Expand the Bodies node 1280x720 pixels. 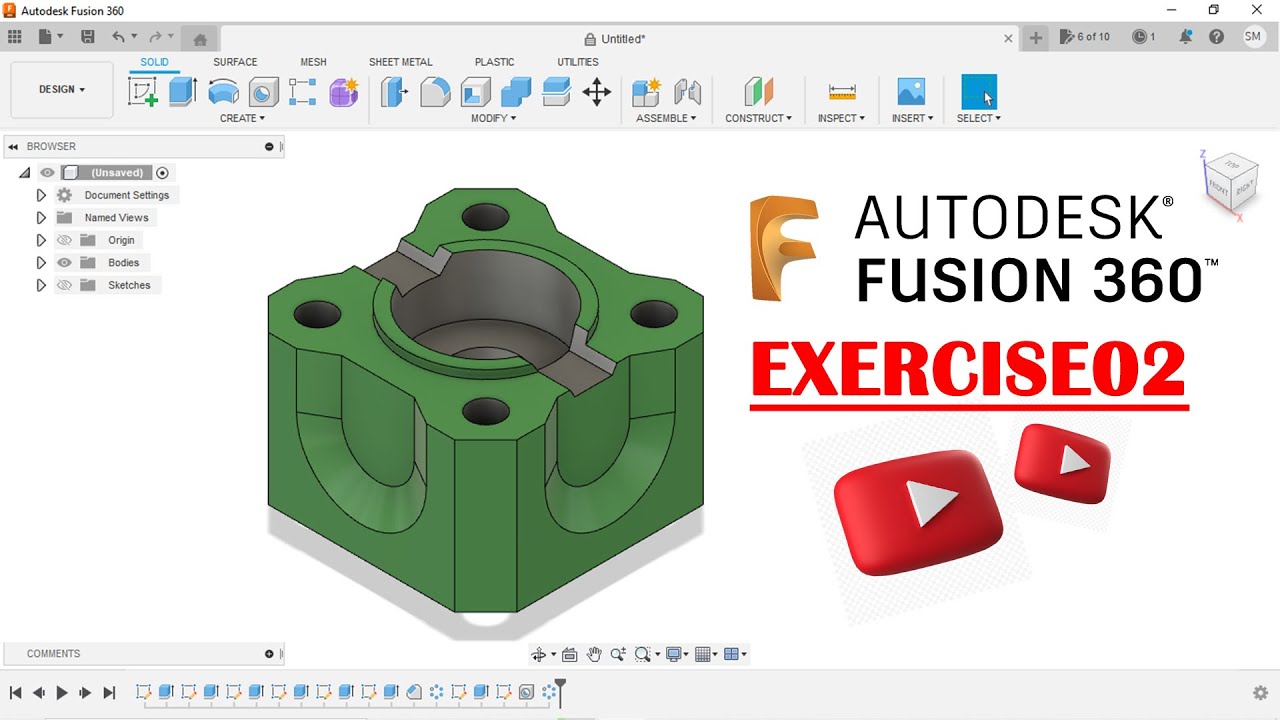click(x=41, y=263)
